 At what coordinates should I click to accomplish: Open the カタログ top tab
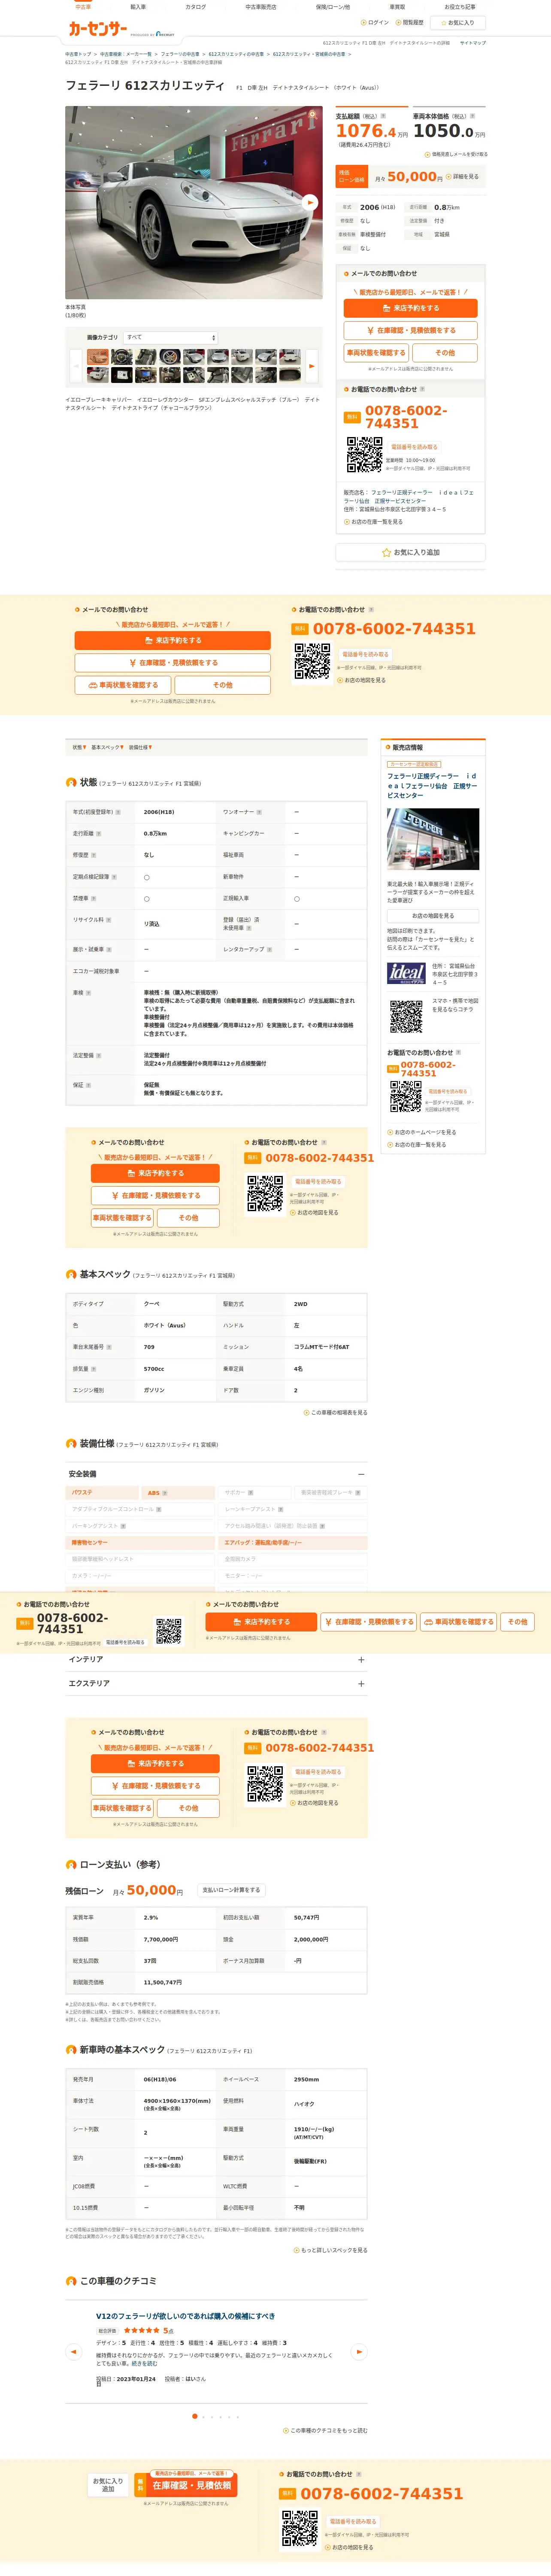(196, 7)
